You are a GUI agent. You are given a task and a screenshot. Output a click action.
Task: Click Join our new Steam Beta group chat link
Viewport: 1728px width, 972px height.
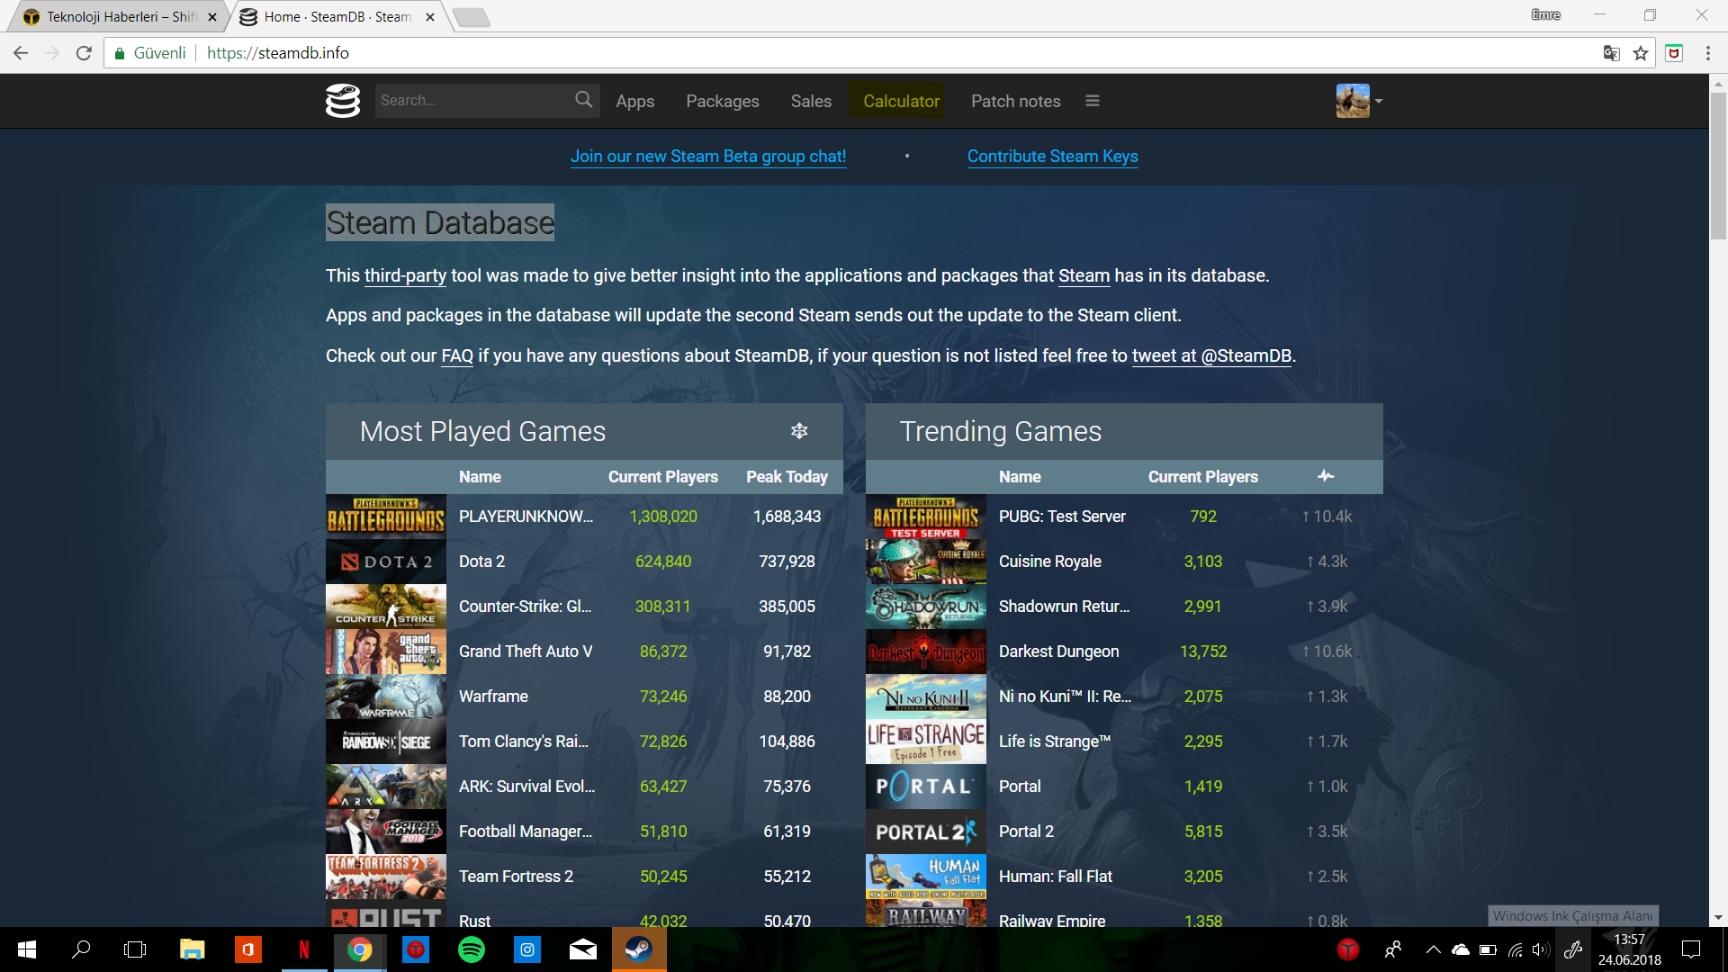[x=708, y=156]
